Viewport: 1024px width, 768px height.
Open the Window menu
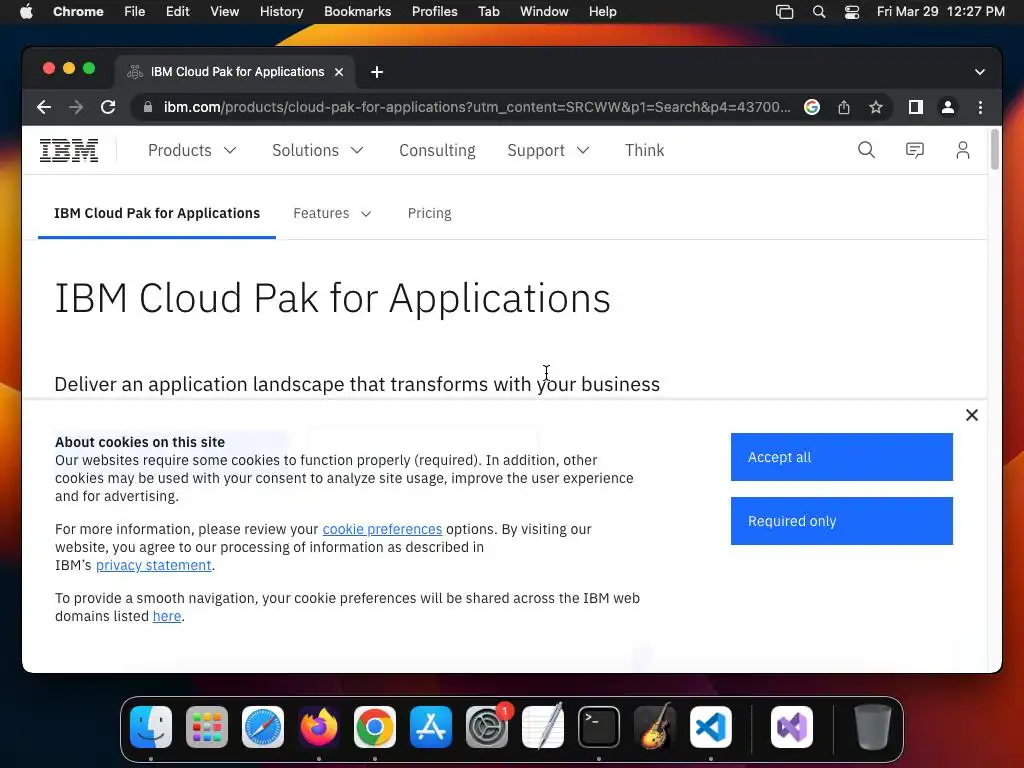point(544,12)
